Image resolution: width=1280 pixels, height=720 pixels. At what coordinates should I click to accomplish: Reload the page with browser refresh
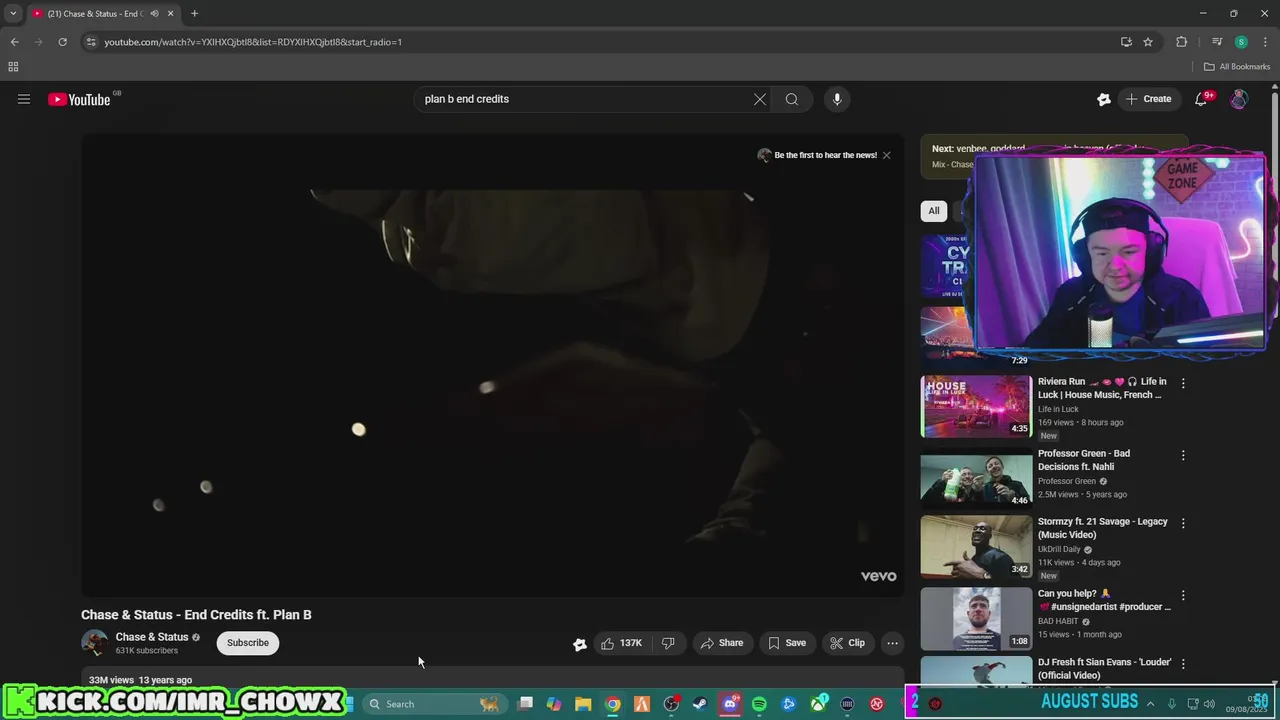(62, 42)
